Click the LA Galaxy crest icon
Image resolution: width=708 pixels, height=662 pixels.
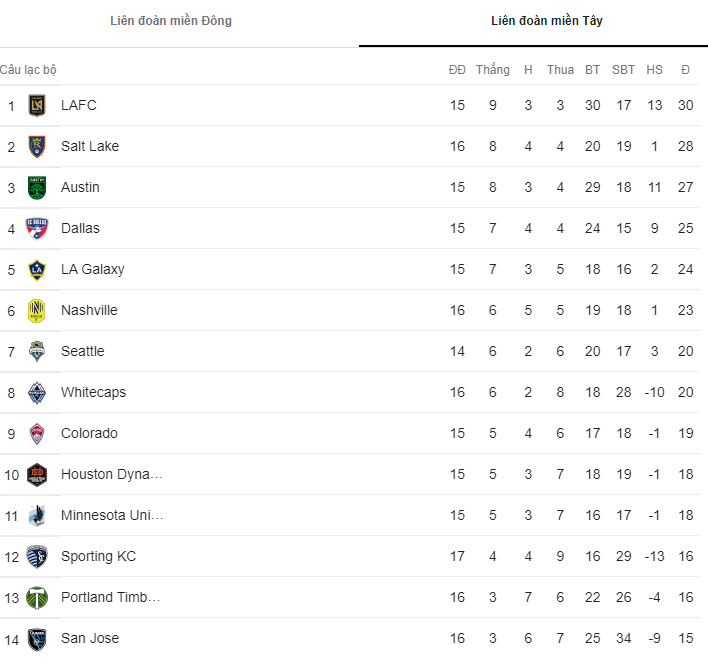pyautogui.click(x=37, y=269)
